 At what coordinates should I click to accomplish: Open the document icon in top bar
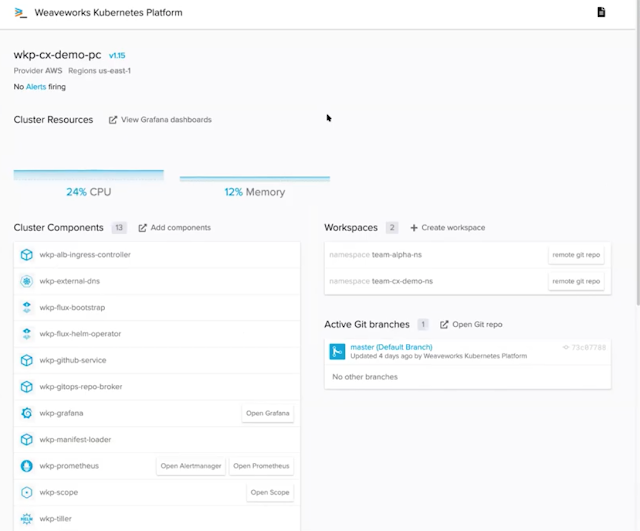click(601, 12)
